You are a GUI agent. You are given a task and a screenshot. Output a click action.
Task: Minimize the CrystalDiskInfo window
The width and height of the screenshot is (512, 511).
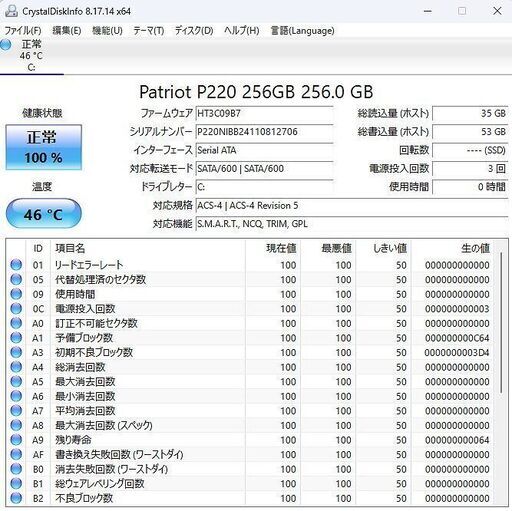click(428, 11)
